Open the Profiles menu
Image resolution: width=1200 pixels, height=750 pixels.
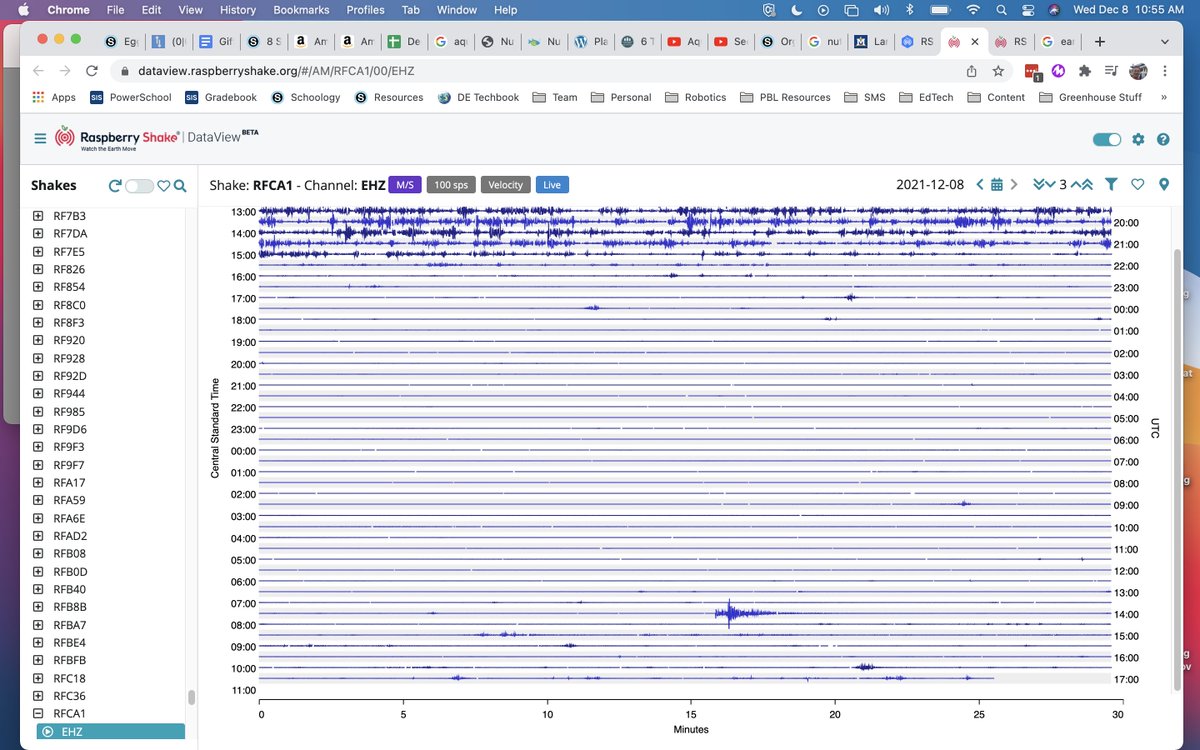[x=365, y=10]
